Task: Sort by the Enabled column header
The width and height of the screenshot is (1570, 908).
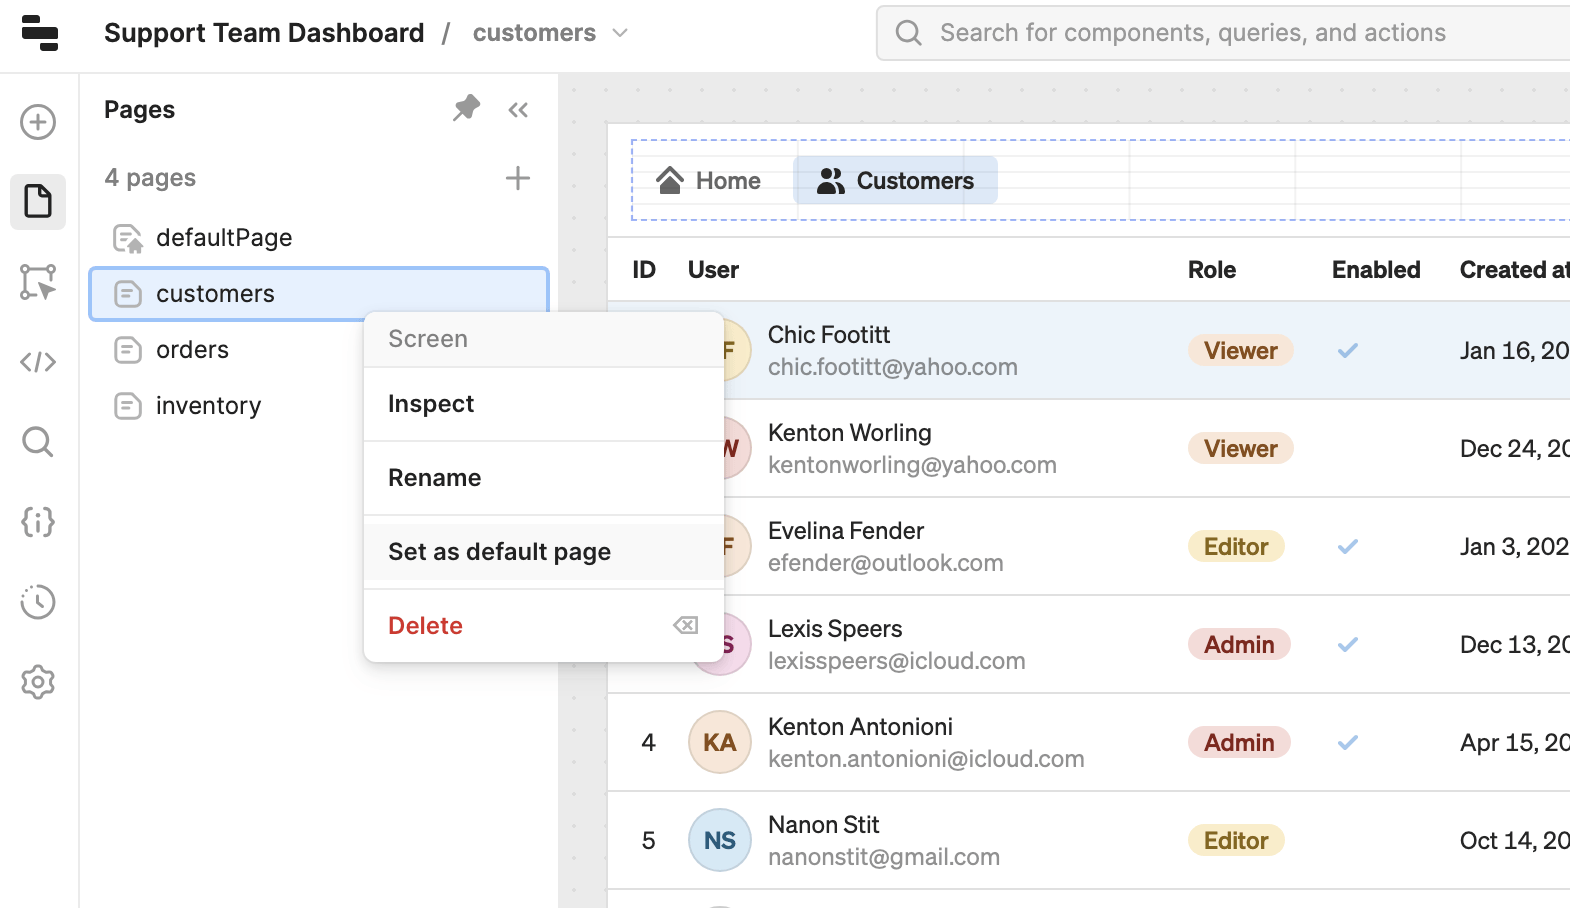Action: click(x=1376, y=270)
